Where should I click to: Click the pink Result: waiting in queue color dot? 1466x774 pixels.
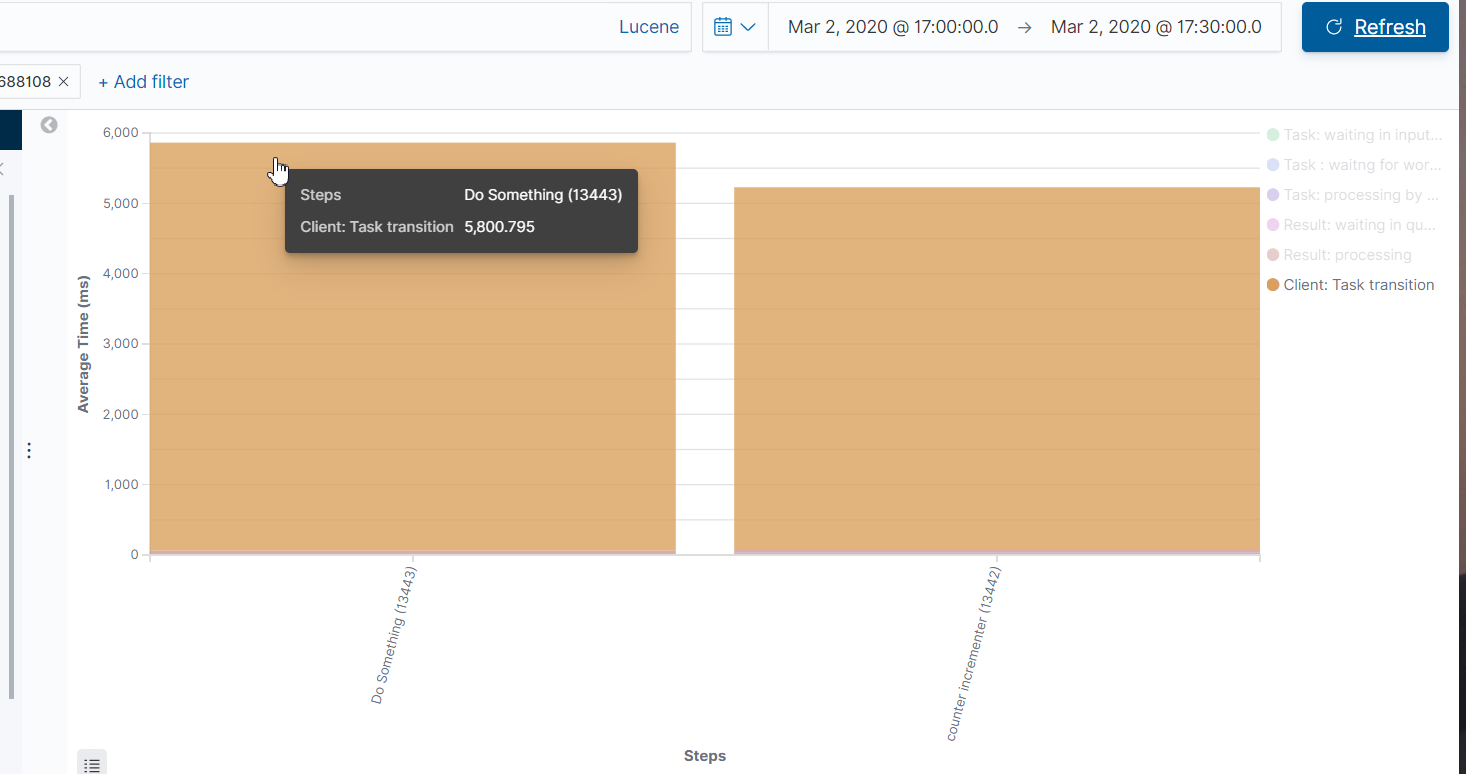1273,225
